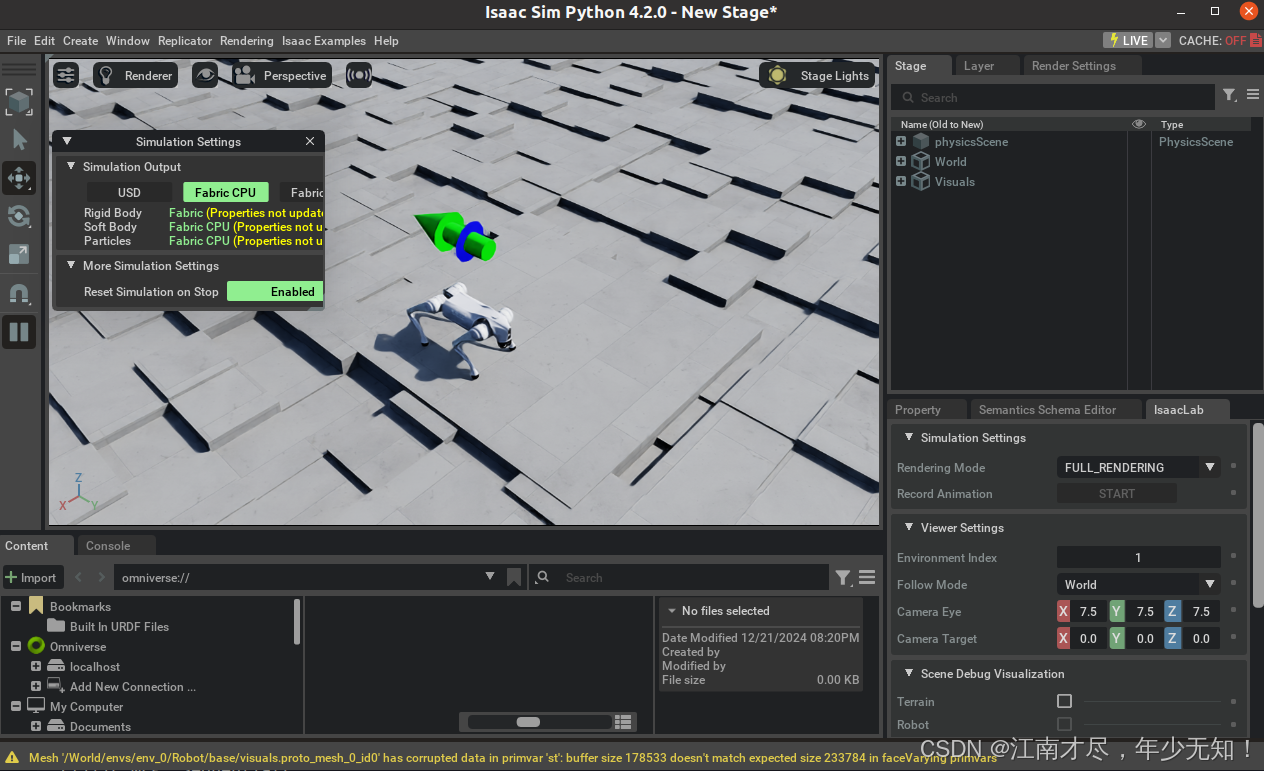Viewport: 1264px width, 771px height.
Task: Open the Isaac Examples menu
Action: click(x=324, y=41)
